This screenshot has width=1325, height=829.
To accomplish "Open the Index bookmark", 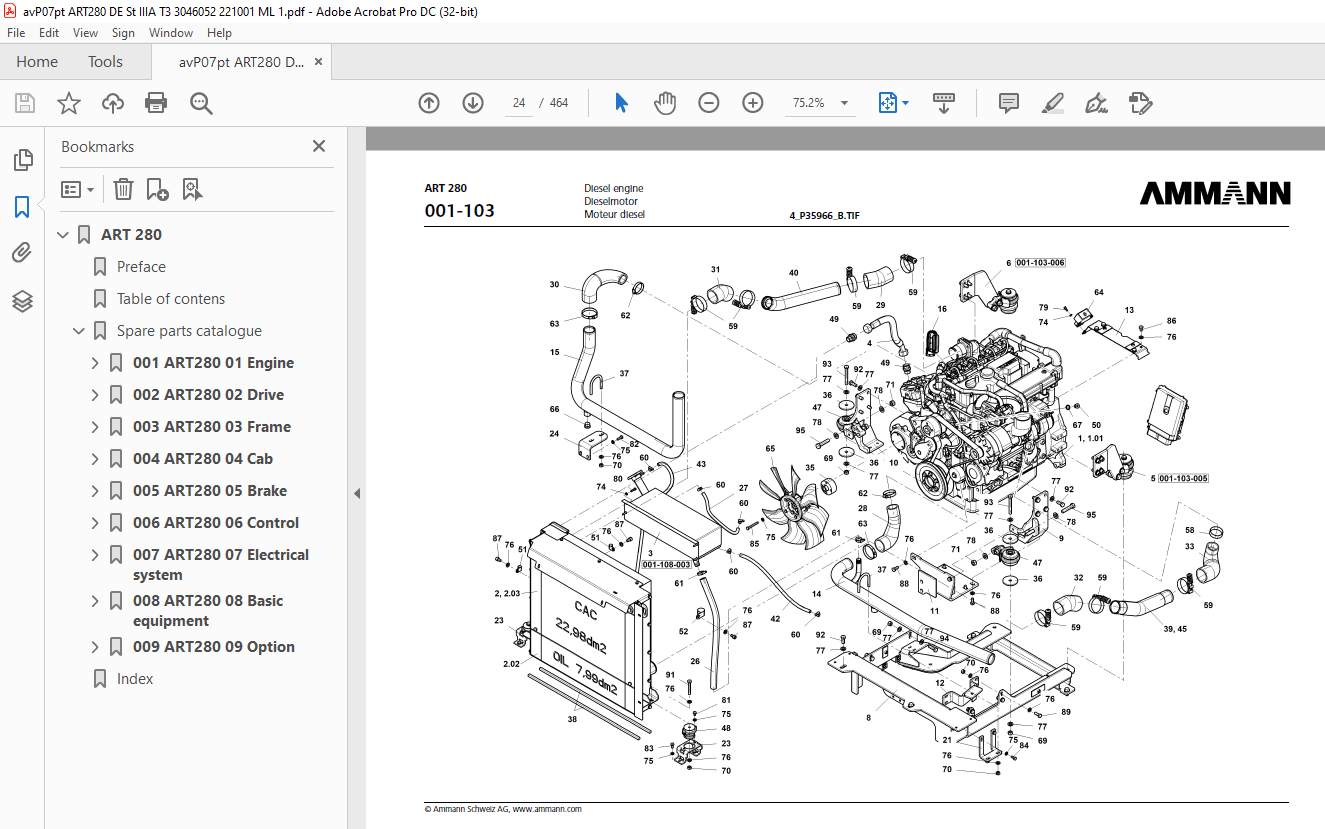I will [x=135, y=679].
